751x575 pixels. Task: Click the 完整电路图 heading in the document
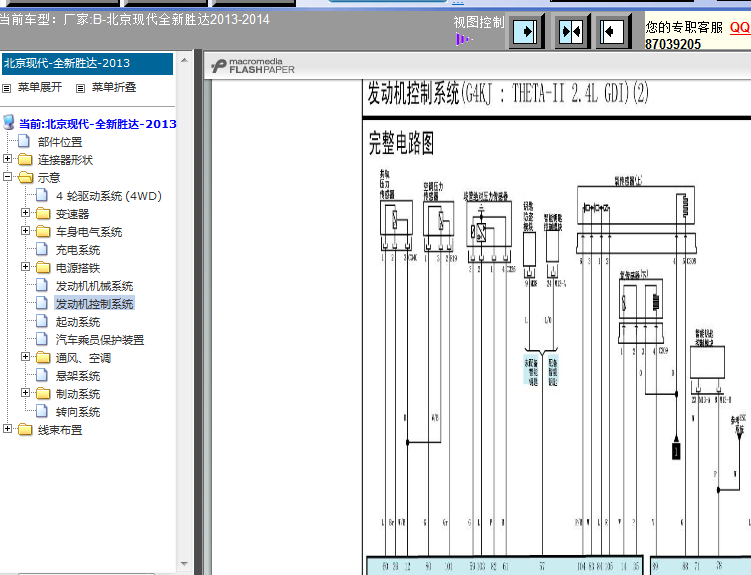(401, 143)
